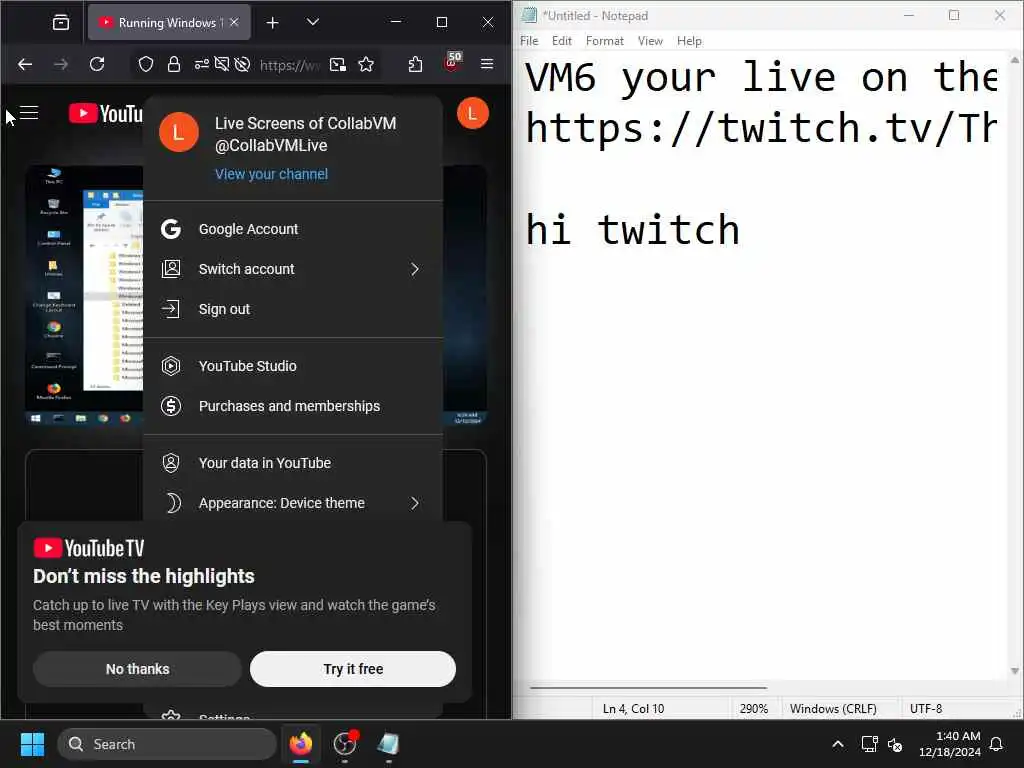Open Notepad File menu

[529, 40]
